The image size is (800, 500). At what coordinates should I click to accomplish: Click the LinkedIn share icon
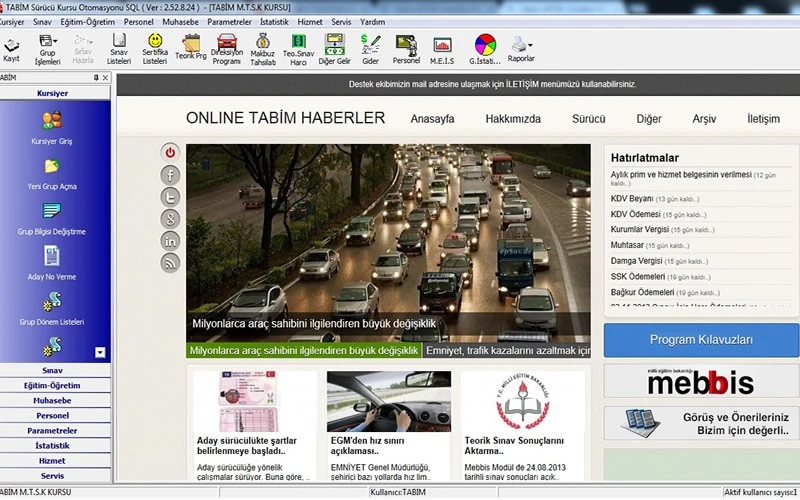[170, 241]
